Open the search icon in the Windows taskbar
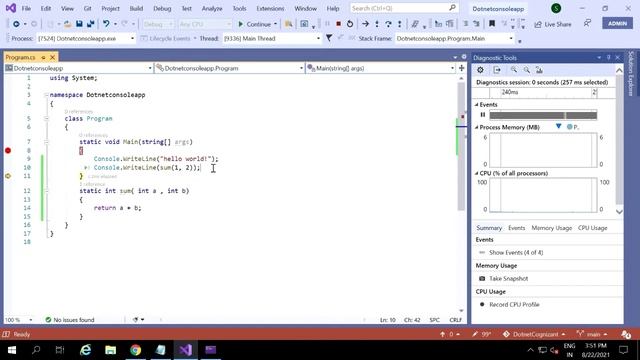 pos(36,350)
